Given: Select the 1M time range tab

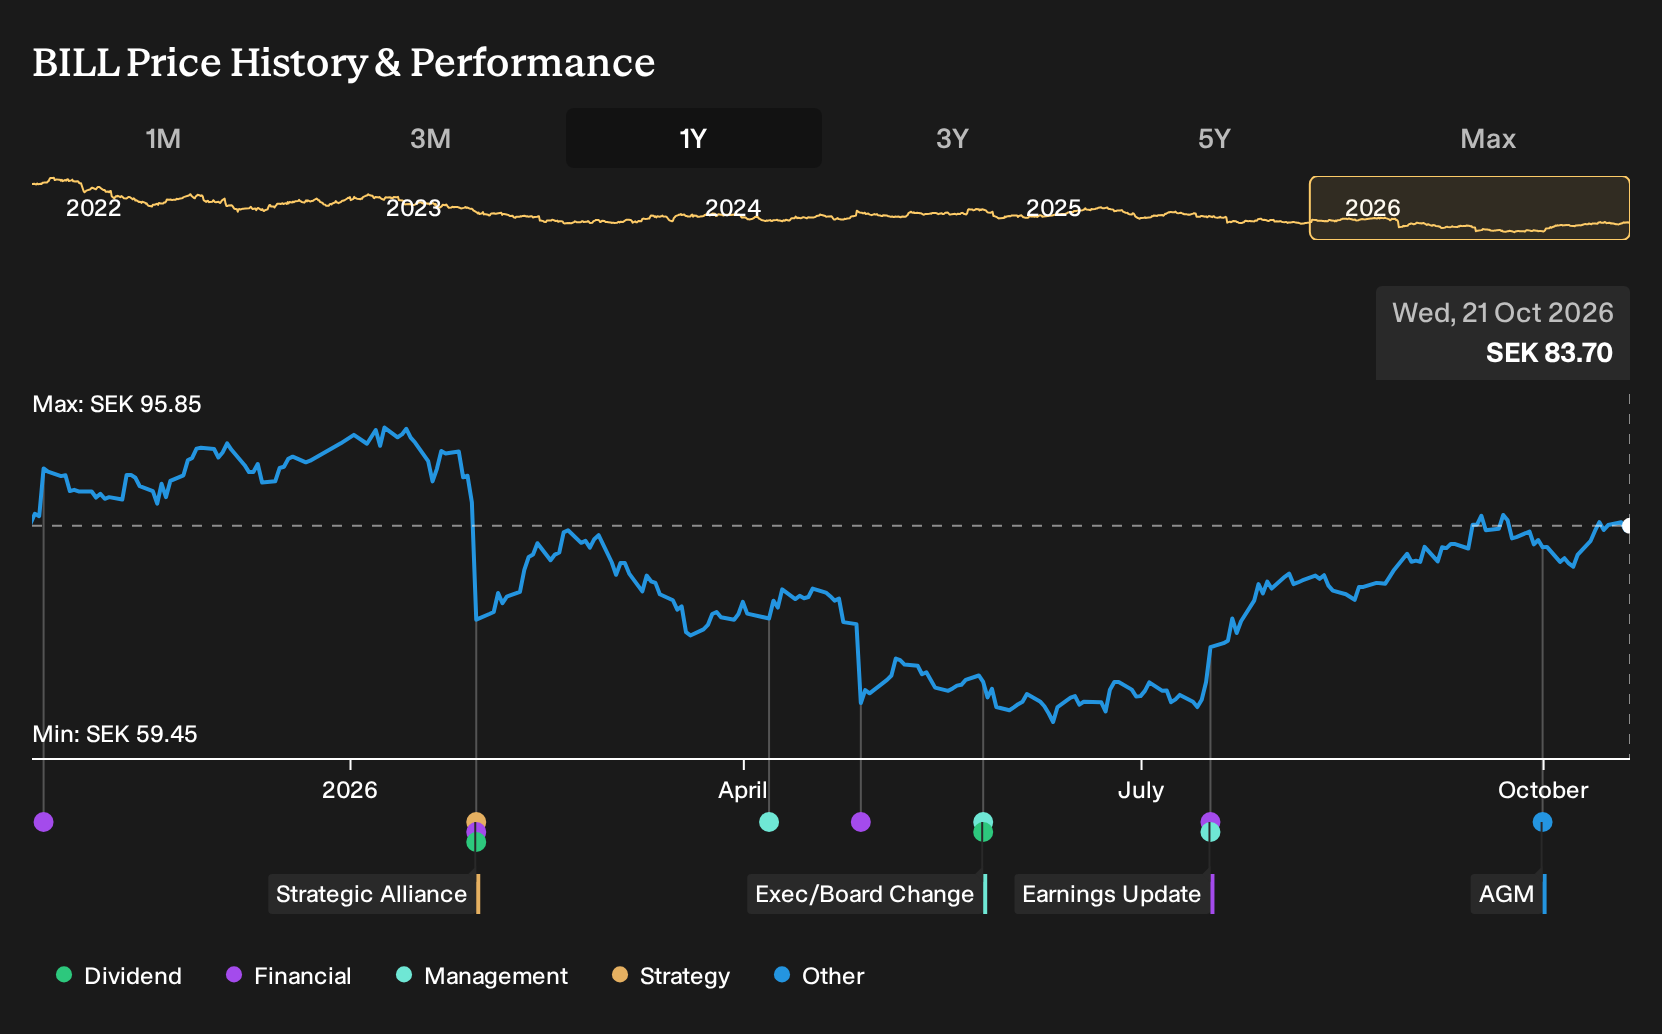Looking at the screenshot, I should [x=163, y=138].
